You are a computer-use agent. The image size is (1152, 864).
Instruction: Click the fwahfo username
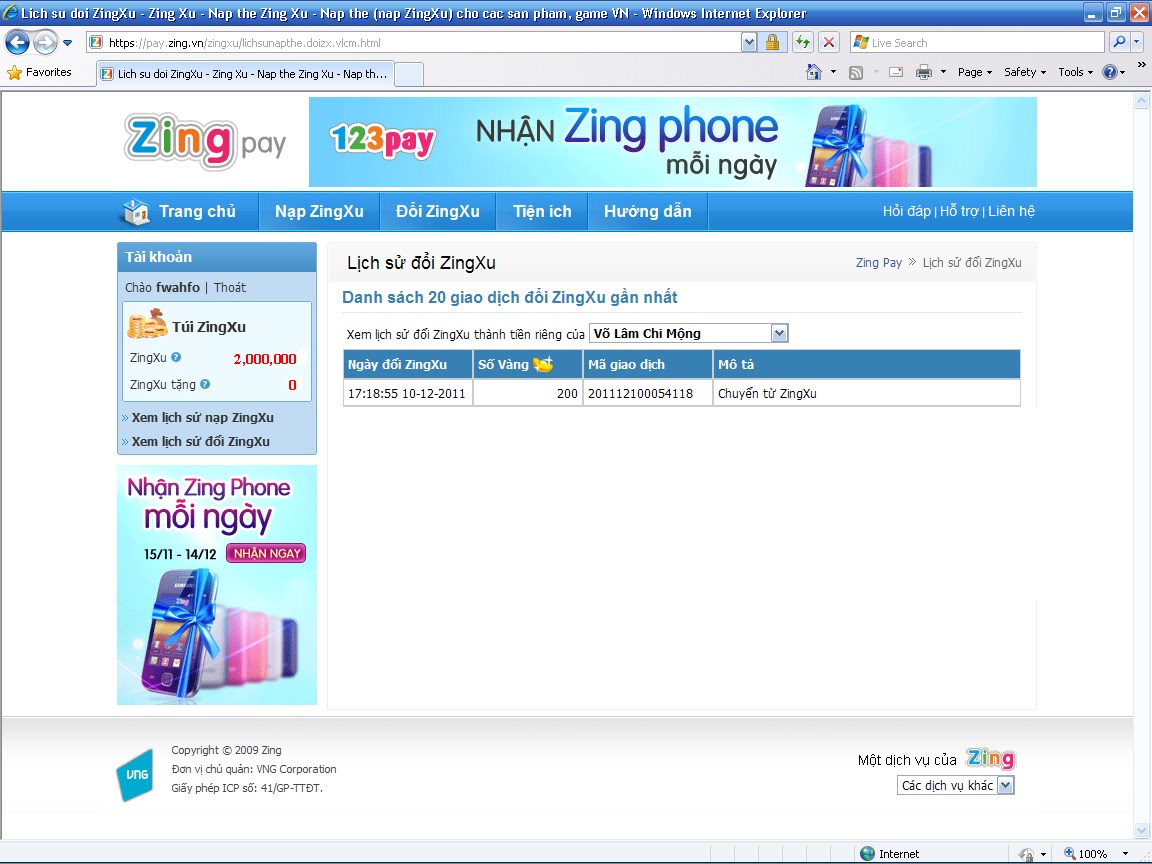(178, 288)
